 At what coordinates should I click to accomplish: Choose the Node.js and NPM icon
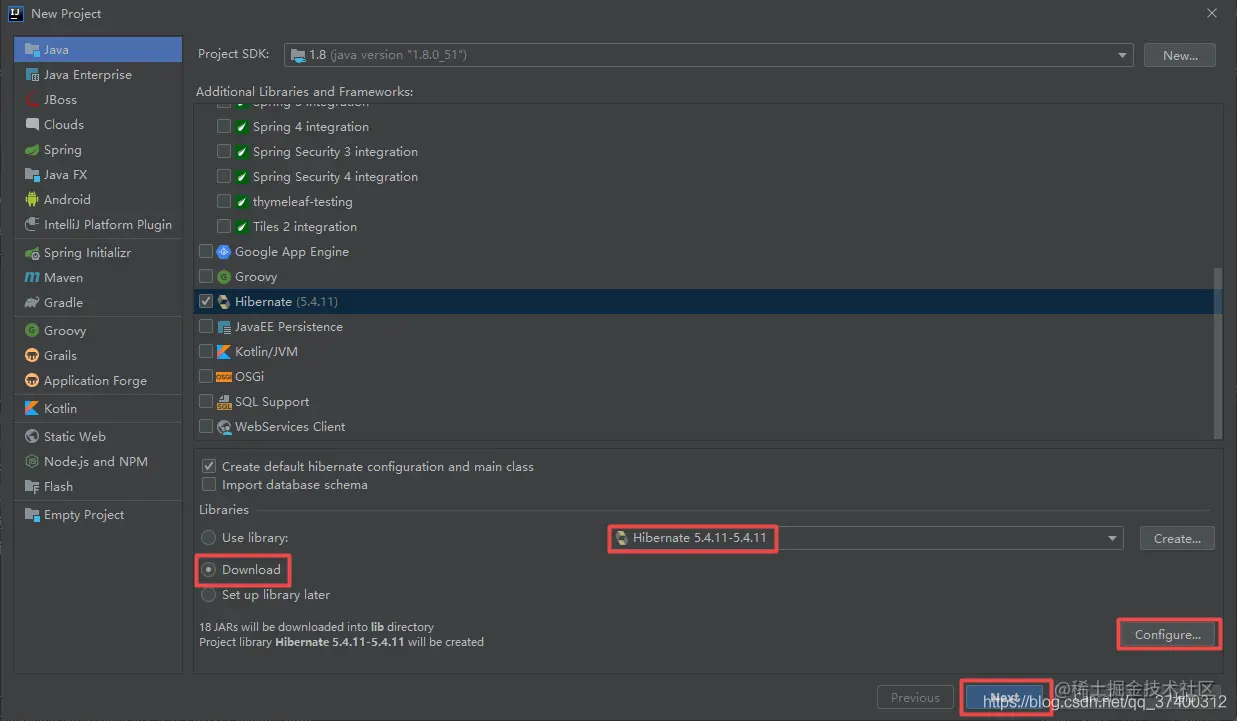(32, 461)
